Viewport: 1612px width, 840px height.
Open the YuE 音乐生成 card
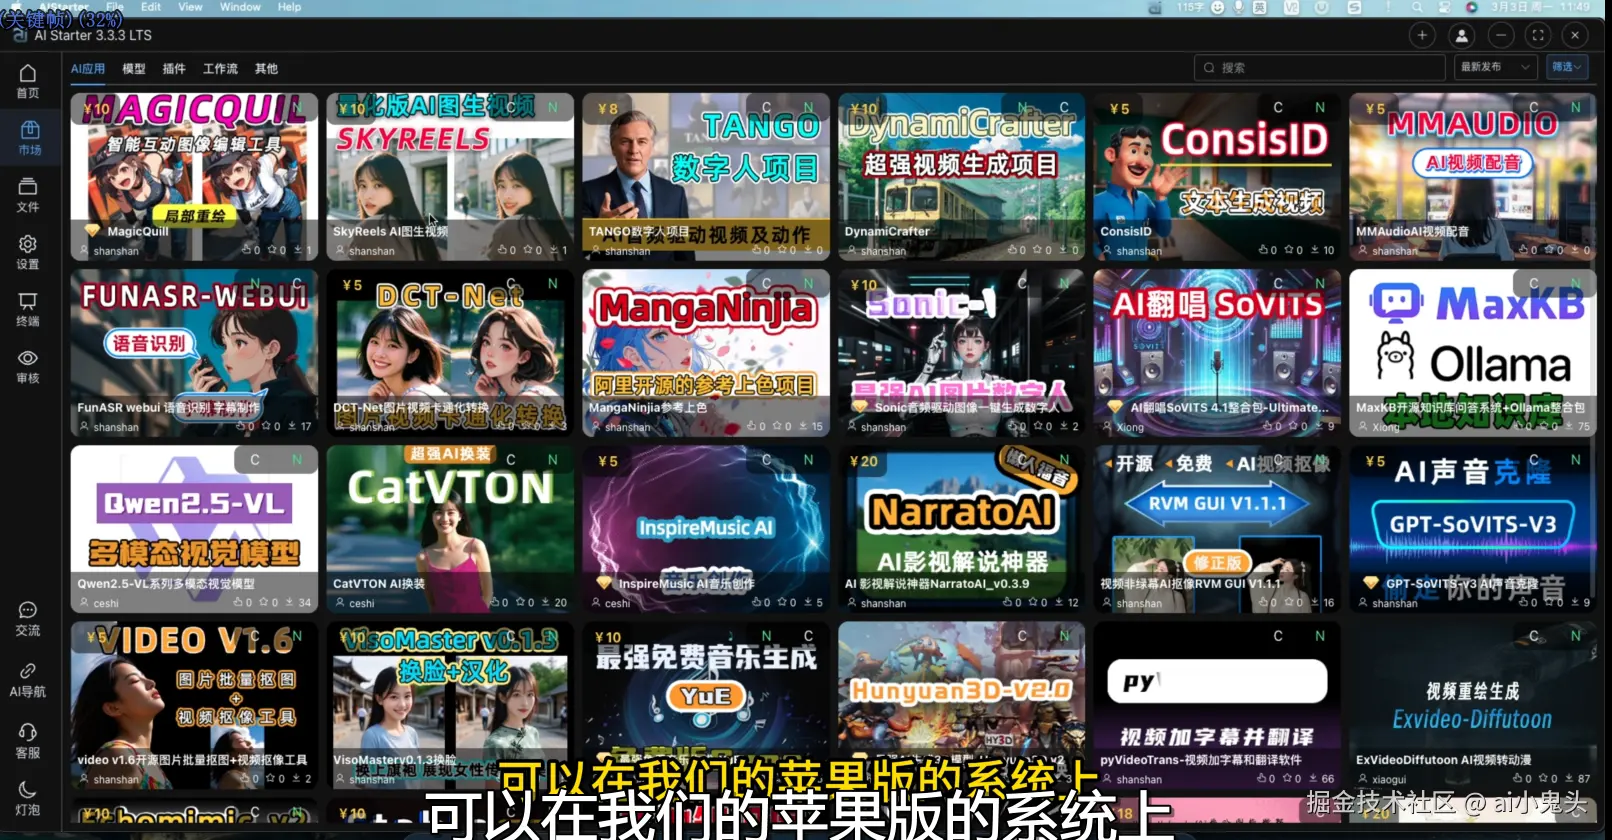[706, 705]
